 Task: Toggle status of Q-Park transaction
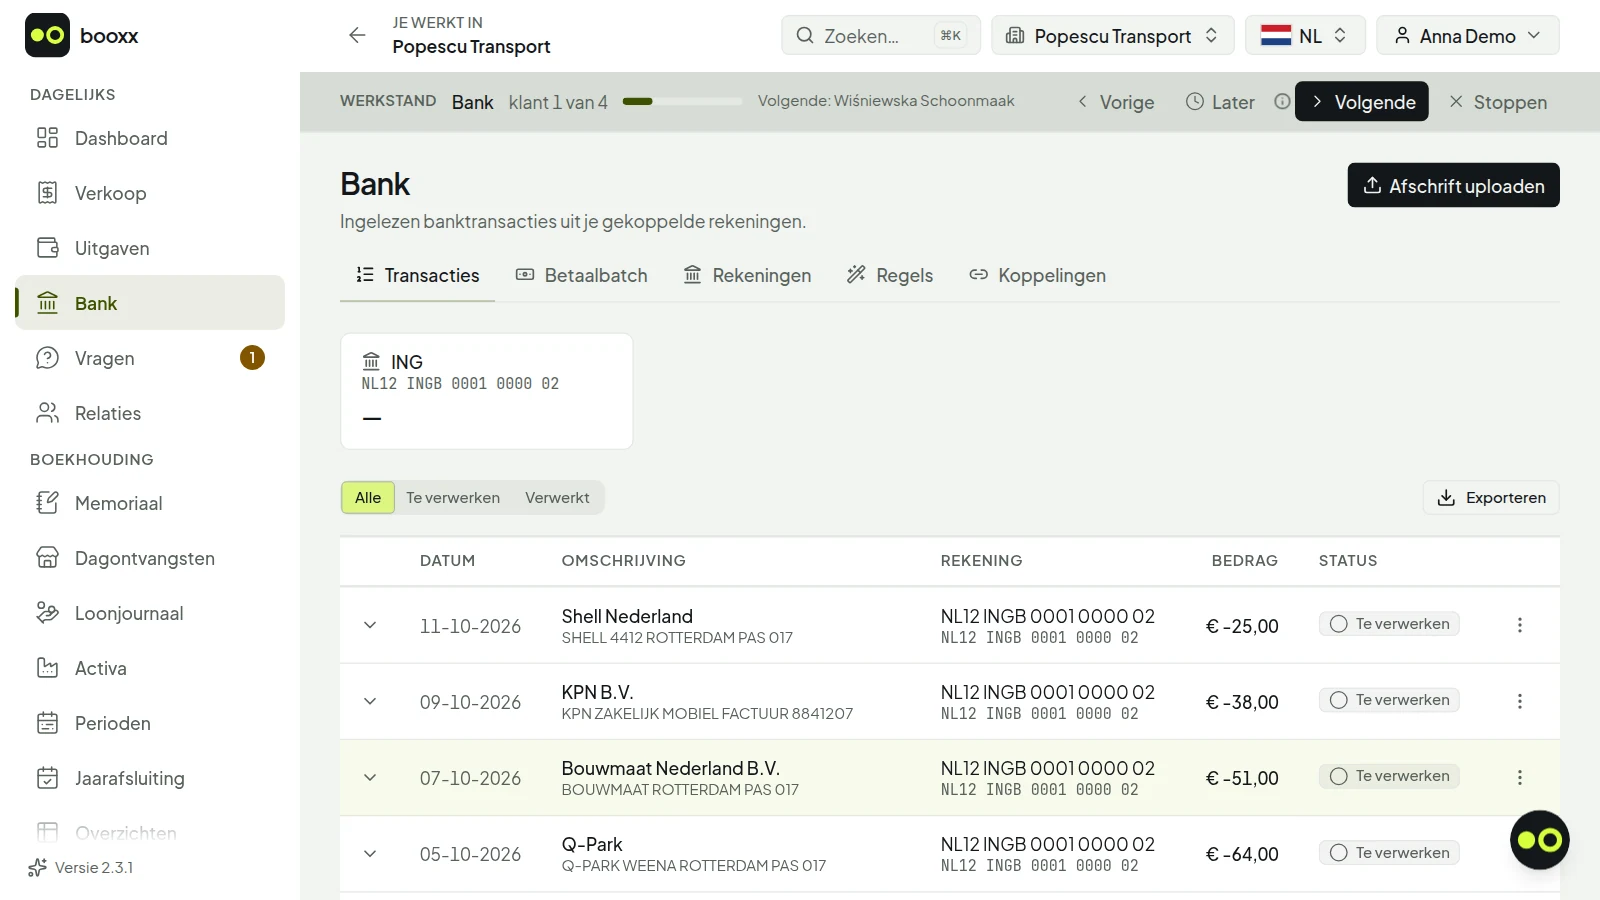point(1389,853)
